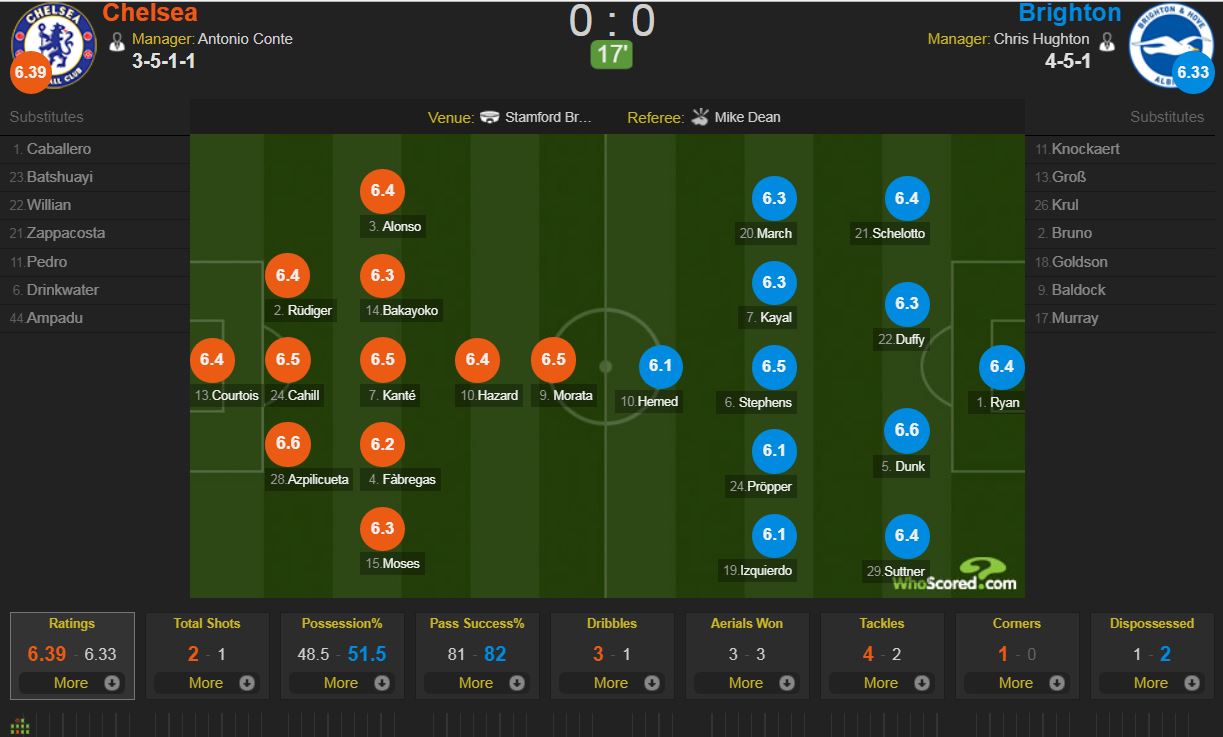Expand More under Possession%
Viewport: 1223px width, 737px height.
(342, 683)
